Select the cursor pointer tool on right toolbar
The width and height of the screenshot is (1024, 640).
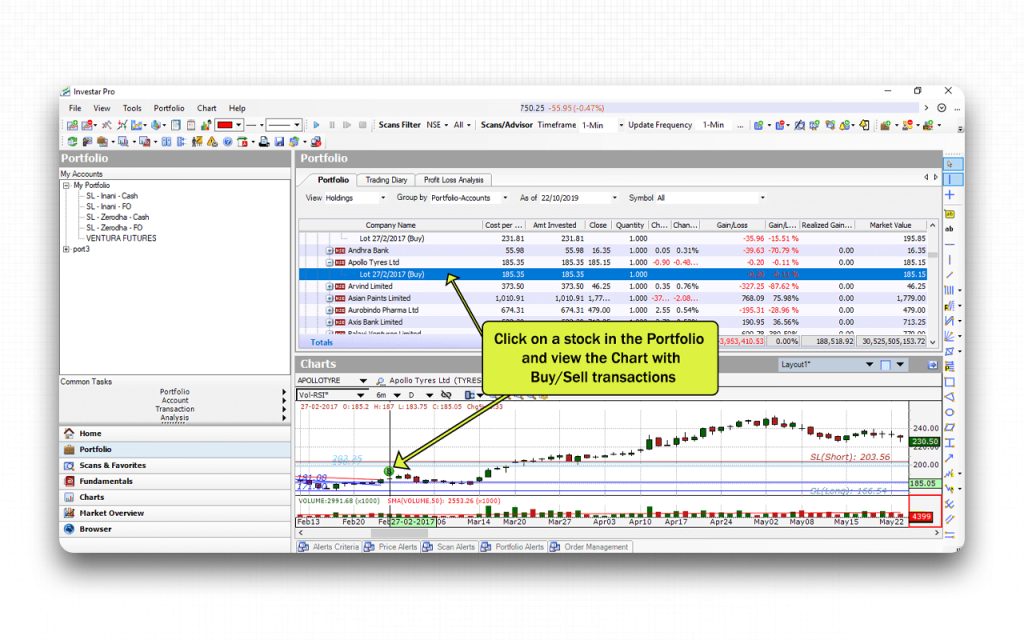(949, 163)
